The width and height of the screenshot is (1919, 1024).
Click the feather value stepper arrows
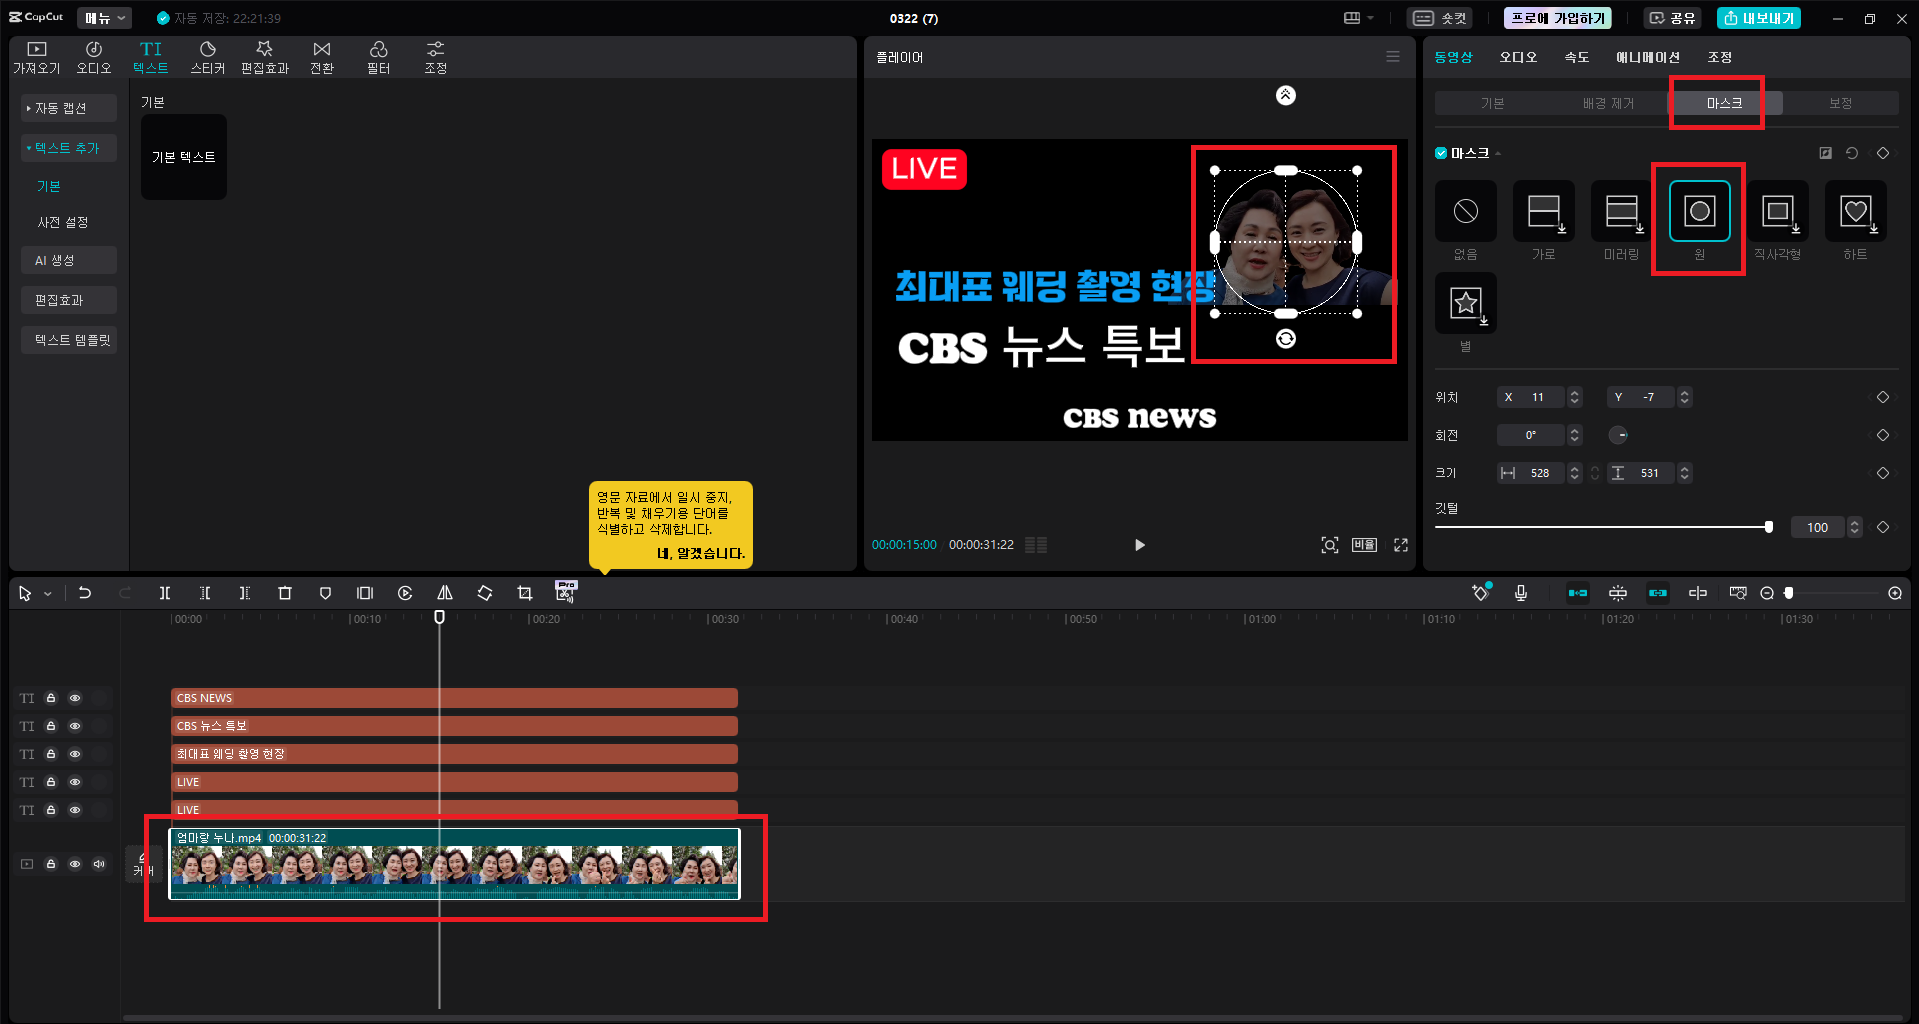1855,527
